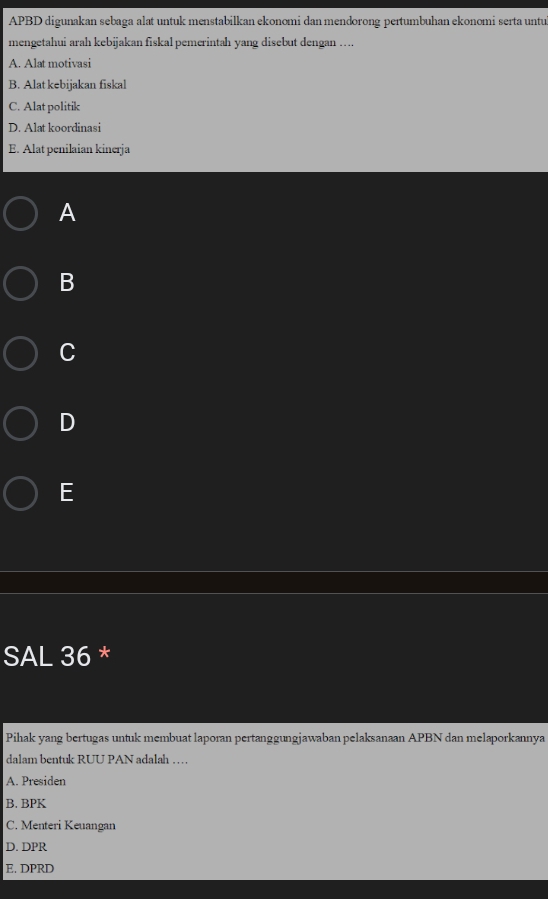Click 'E. Alat penilaian kinerja' text line
The width and height of the screenshot is (548, 899).
[x=69, y=149]
